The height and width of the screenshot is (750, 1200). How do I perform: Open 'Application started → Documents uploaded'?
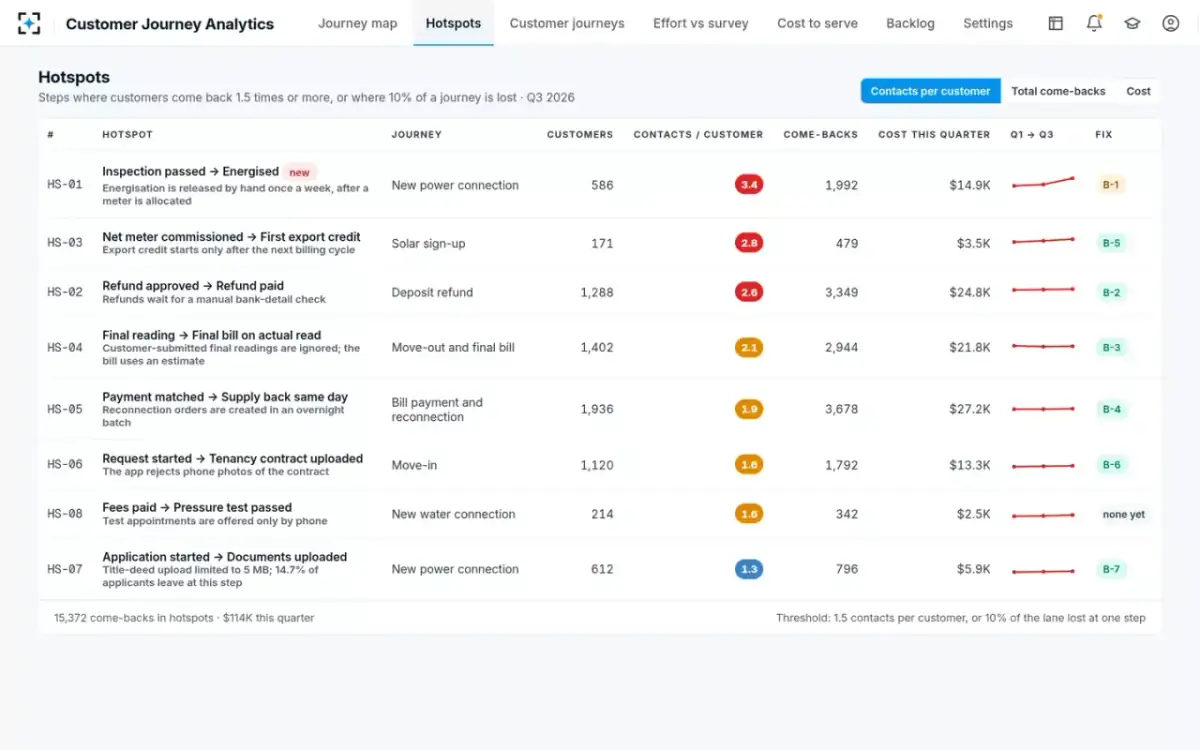pyautogui.click(x=225, y=557)
